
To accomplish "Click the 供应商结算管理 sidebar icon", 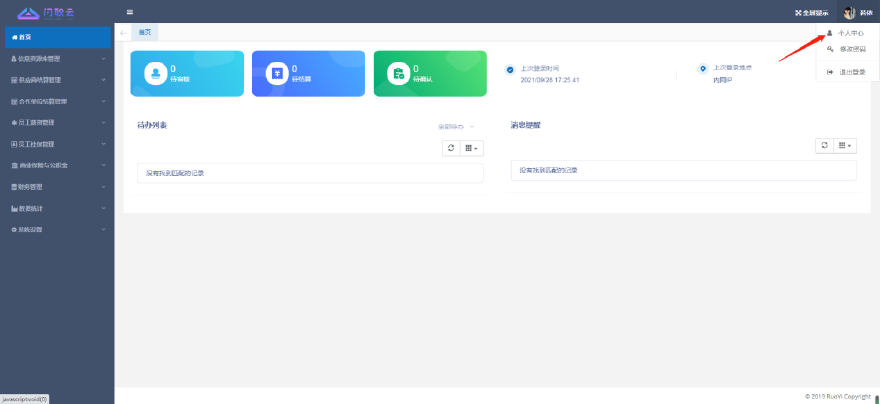I will (x=14, y=80).
